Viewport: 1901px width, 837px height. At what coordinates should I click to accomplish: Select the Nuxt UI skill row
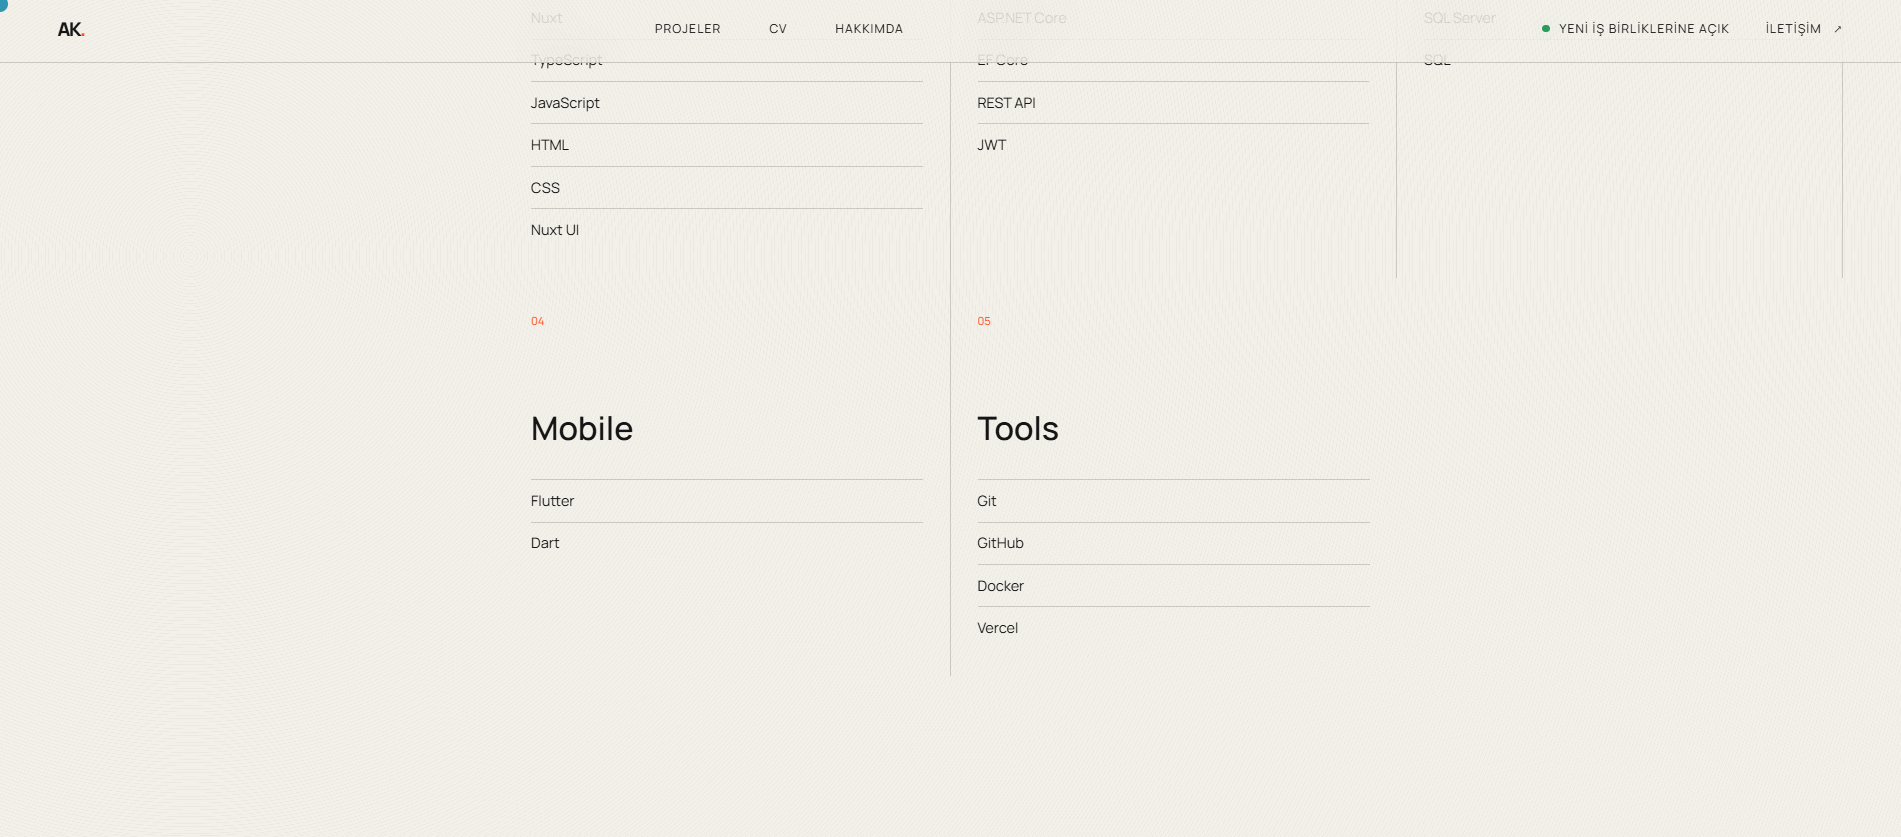726,230
